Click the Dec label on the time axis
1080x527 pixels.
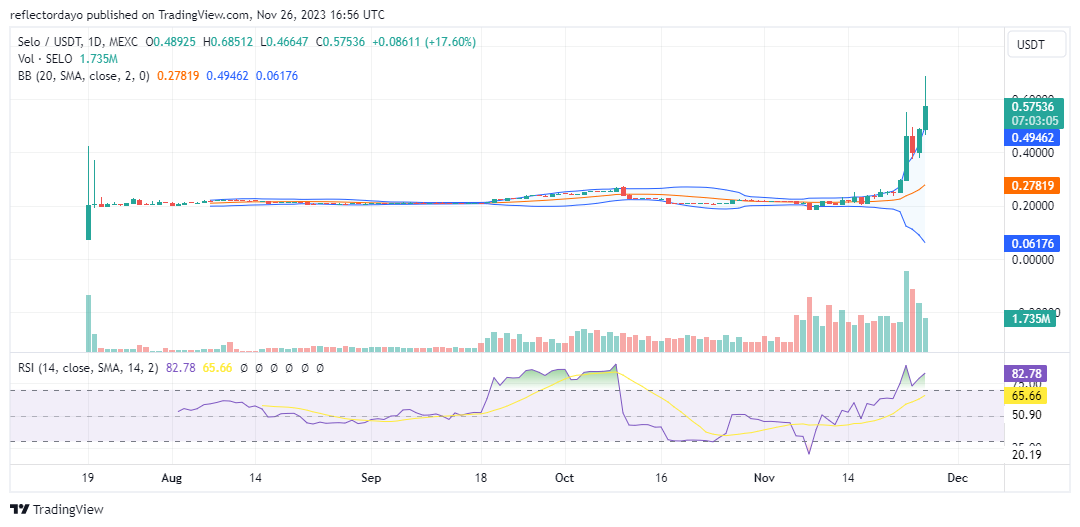[x=957, y=478]
